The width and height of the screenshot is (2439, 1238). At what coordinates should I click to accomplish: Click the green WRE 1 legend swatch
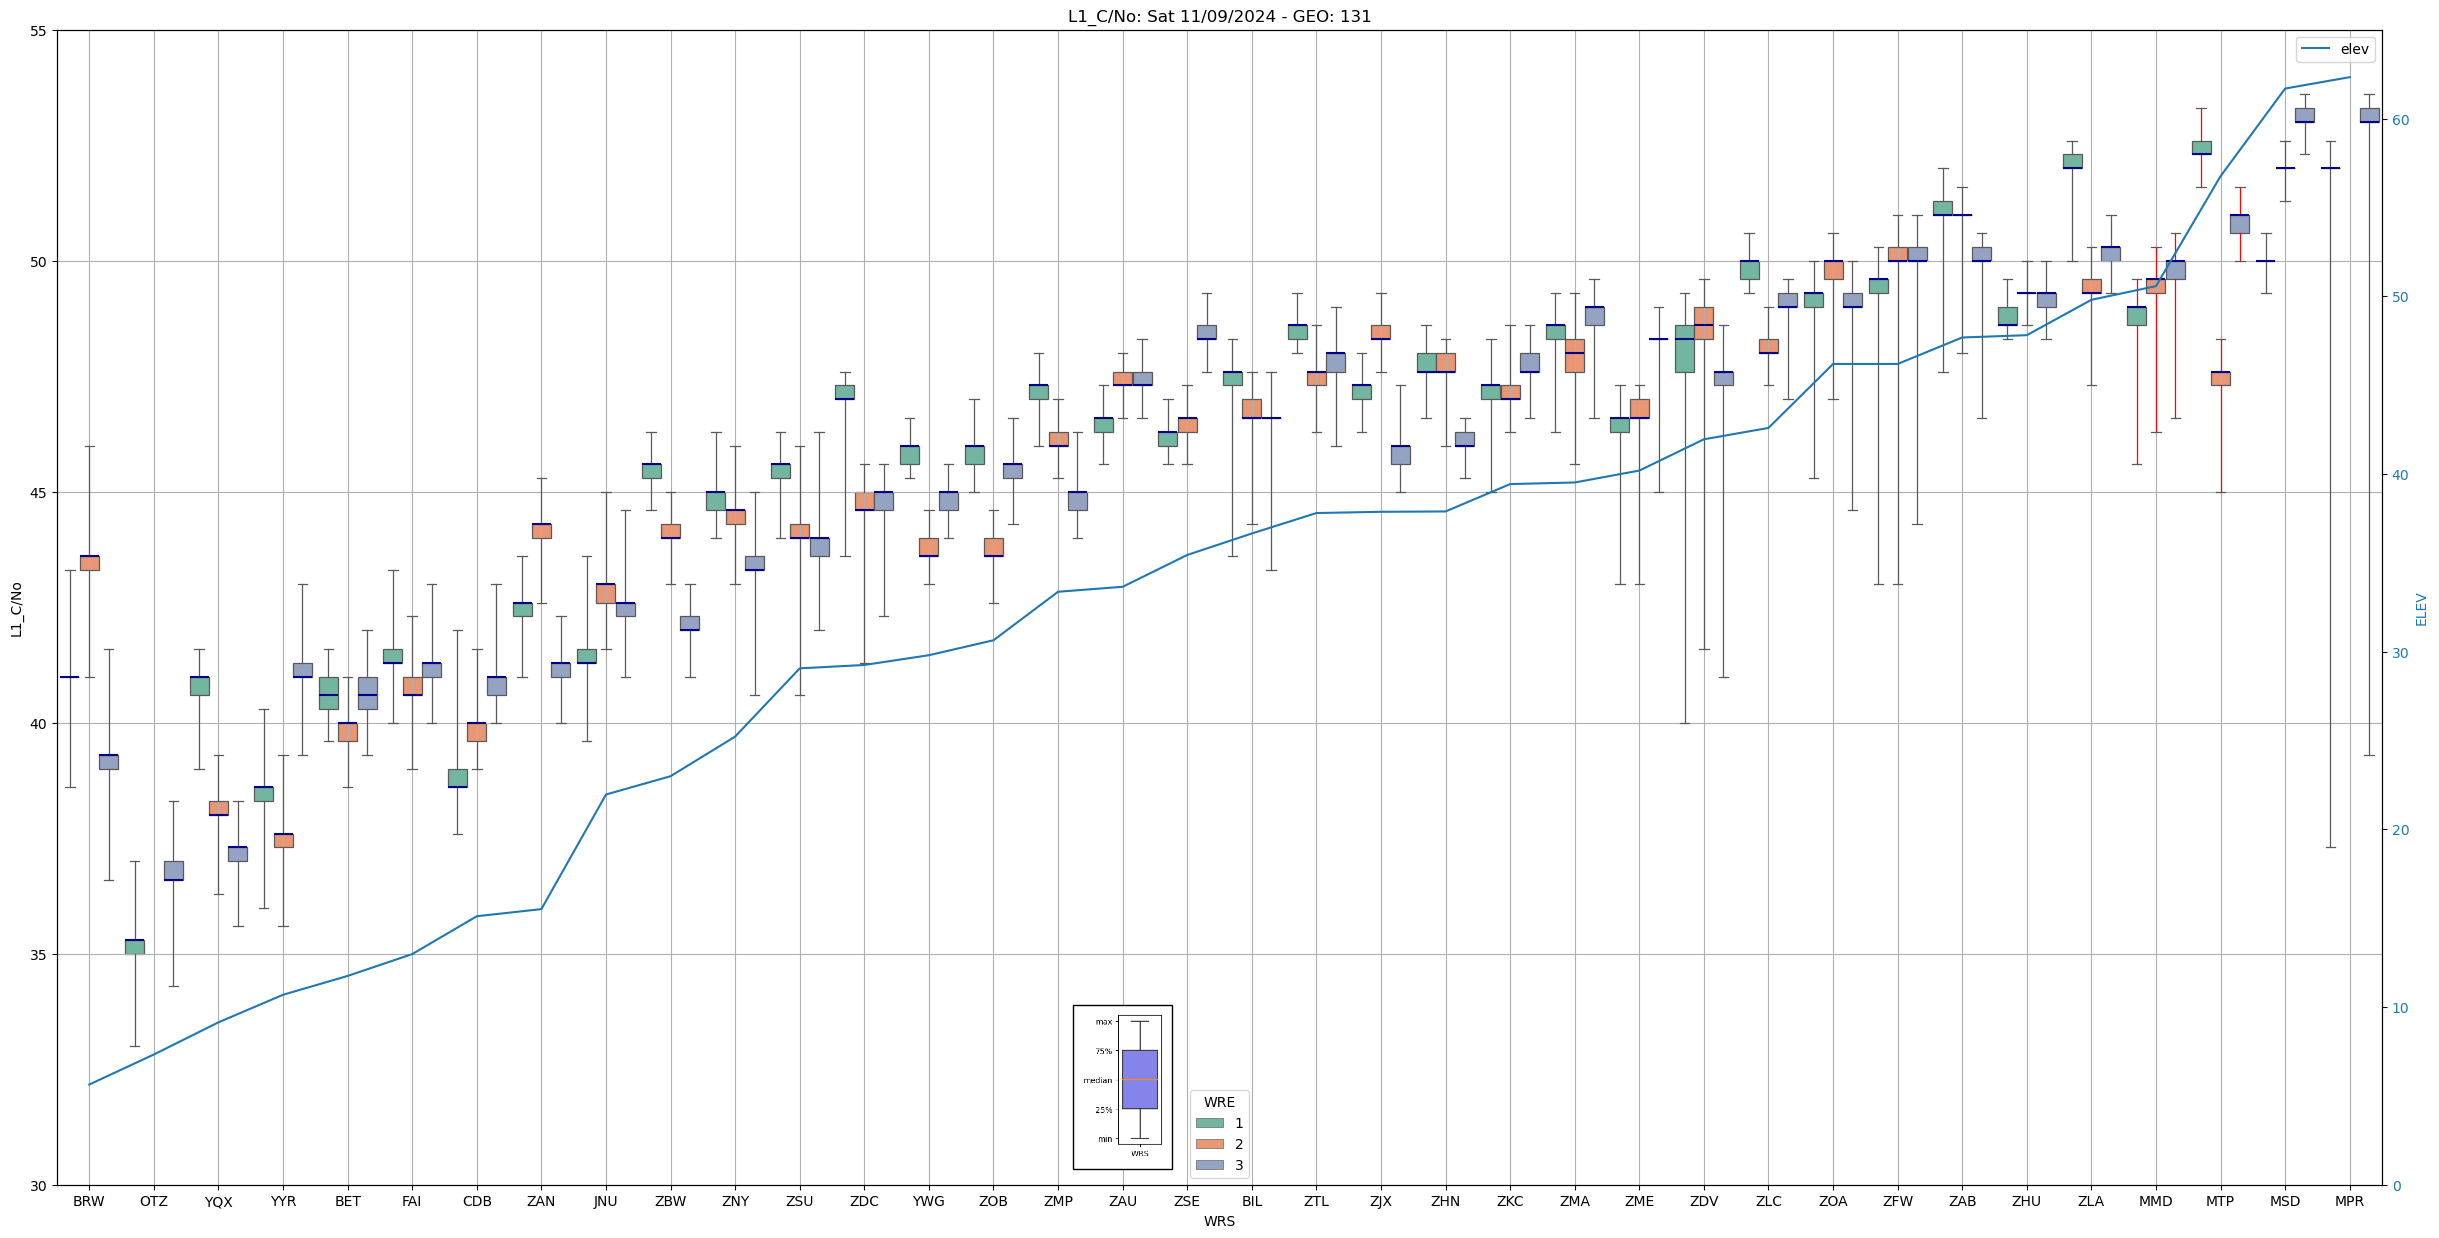pos(1209,1123)
